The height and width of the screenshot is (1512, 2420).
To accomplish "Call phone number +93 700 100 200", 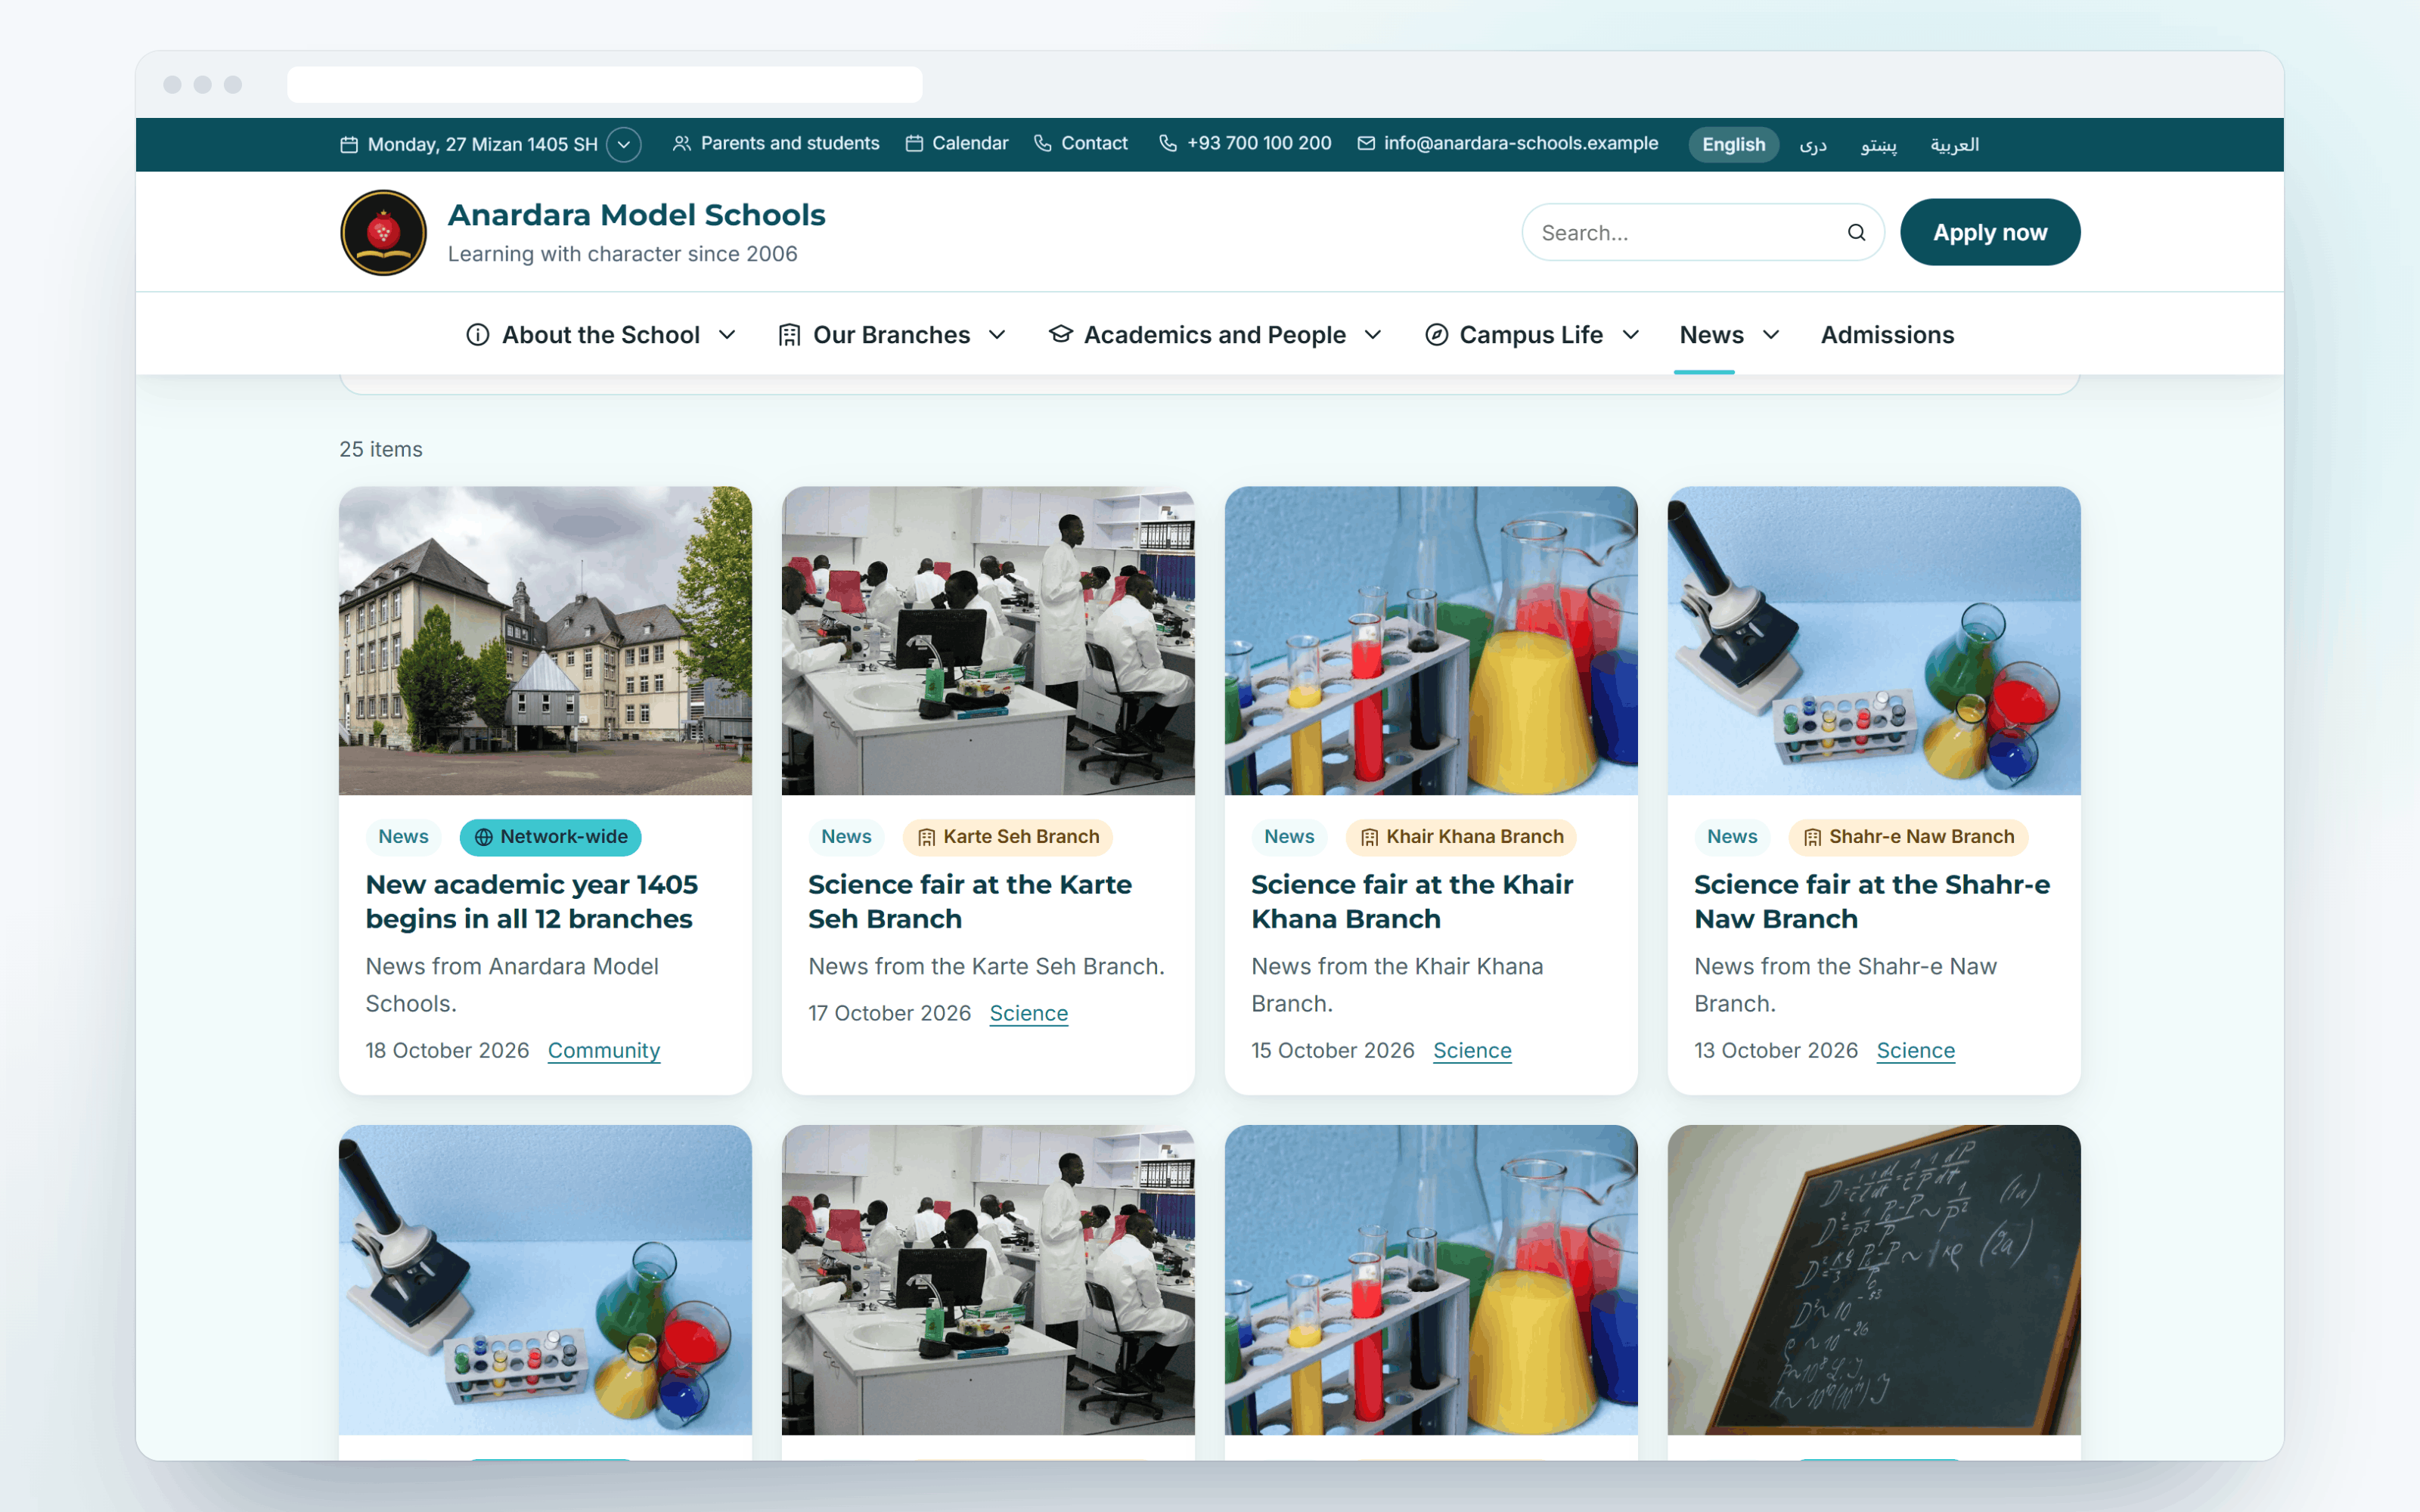I will point(1245,144).
